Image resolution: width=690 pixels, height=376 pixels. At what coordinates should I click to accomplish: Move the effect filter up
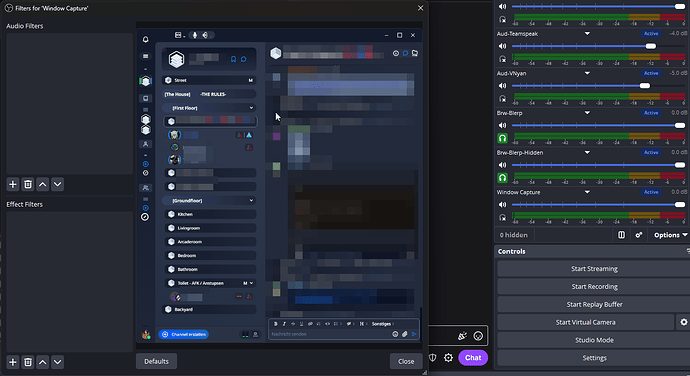point(43,362)
